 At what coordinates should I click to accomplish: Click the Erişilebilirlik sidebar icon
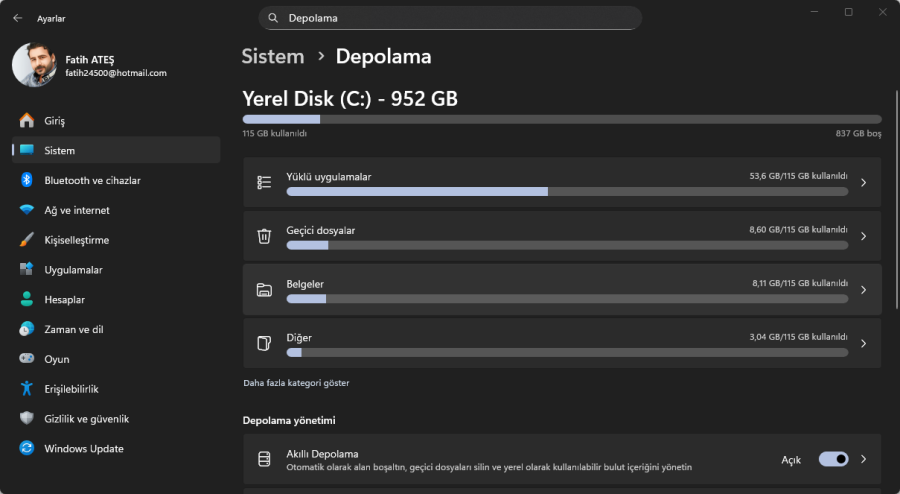coord(27,389)
